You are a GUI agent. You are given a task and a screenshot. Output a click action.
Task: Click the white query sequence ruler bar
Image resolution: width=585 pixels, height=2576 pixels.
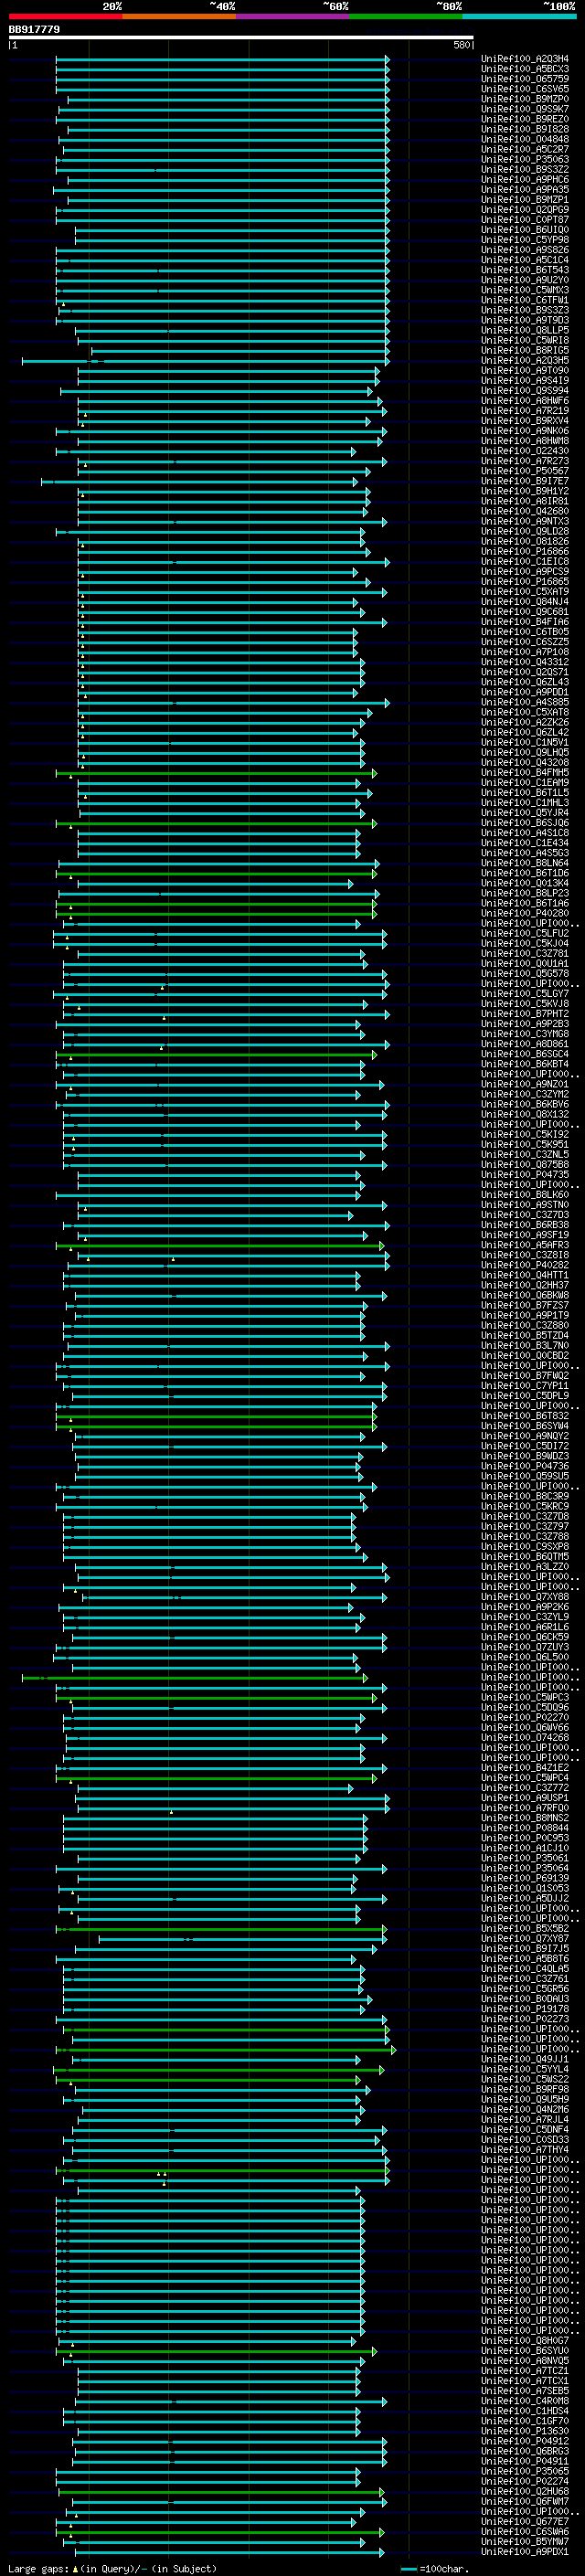[x=241, y=37]
